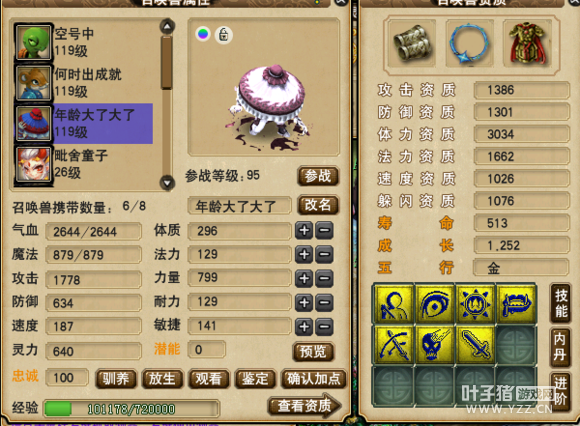Select the sun-shaped skill icon
Screen dimensions: 580x426
(x=475, y=304)
